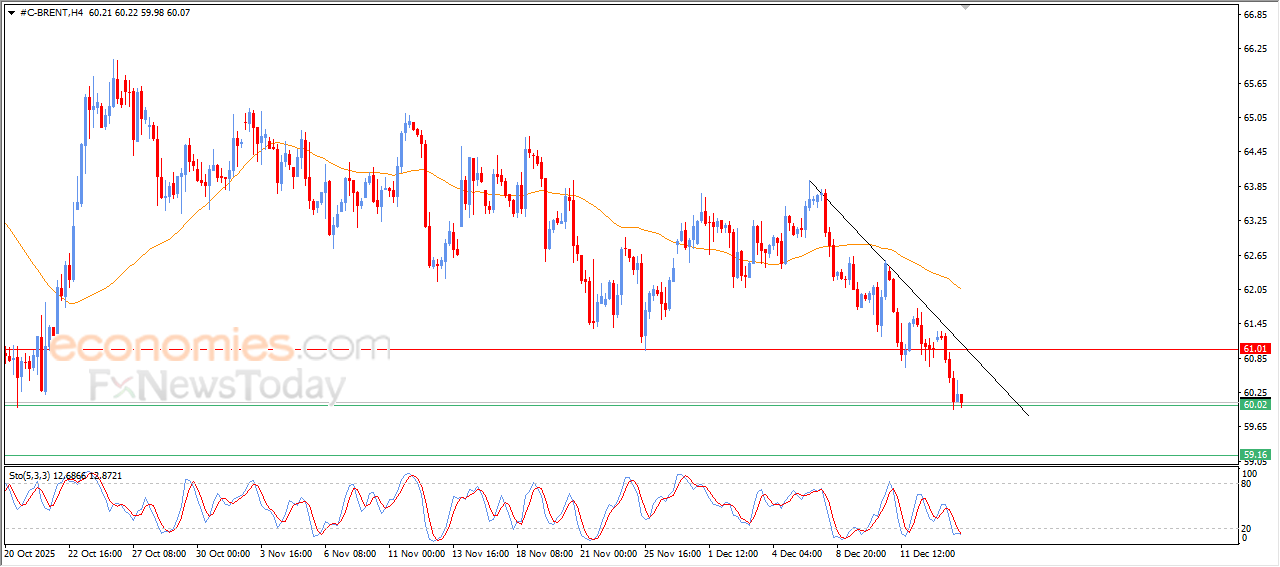Viewport: 1280px width, 567px height.
Task: Click stochastic level 80 on the scale
Action: (x=1246, y=484)
